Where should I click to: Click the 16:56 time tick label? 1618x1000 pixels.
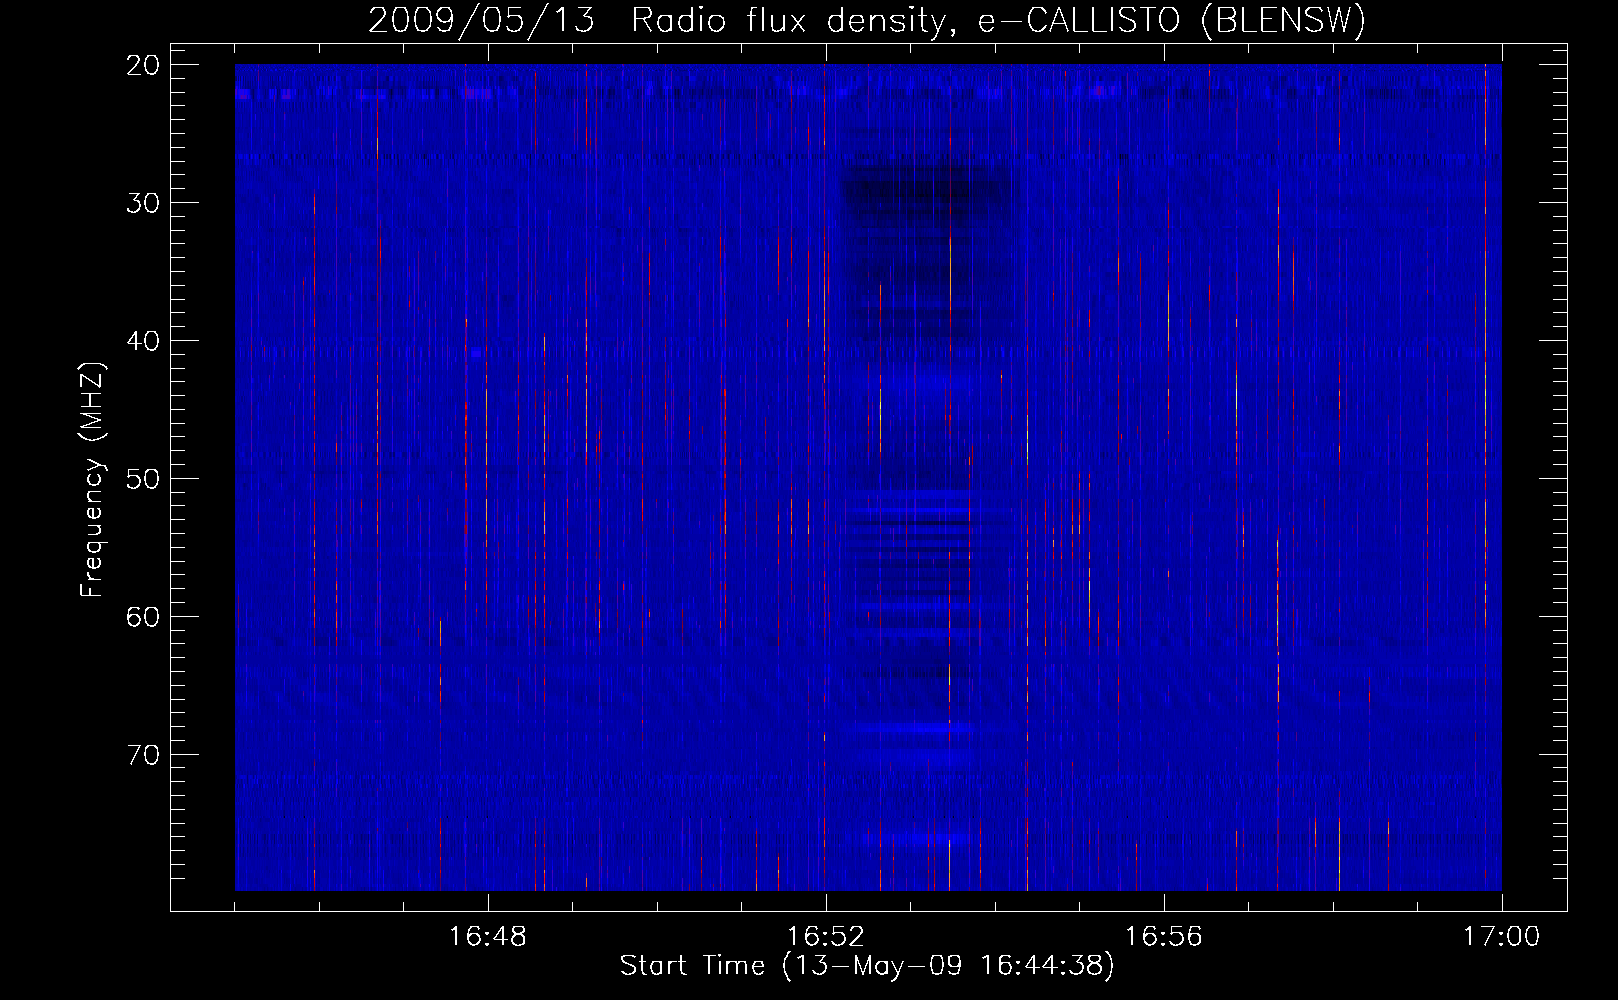1164,937
